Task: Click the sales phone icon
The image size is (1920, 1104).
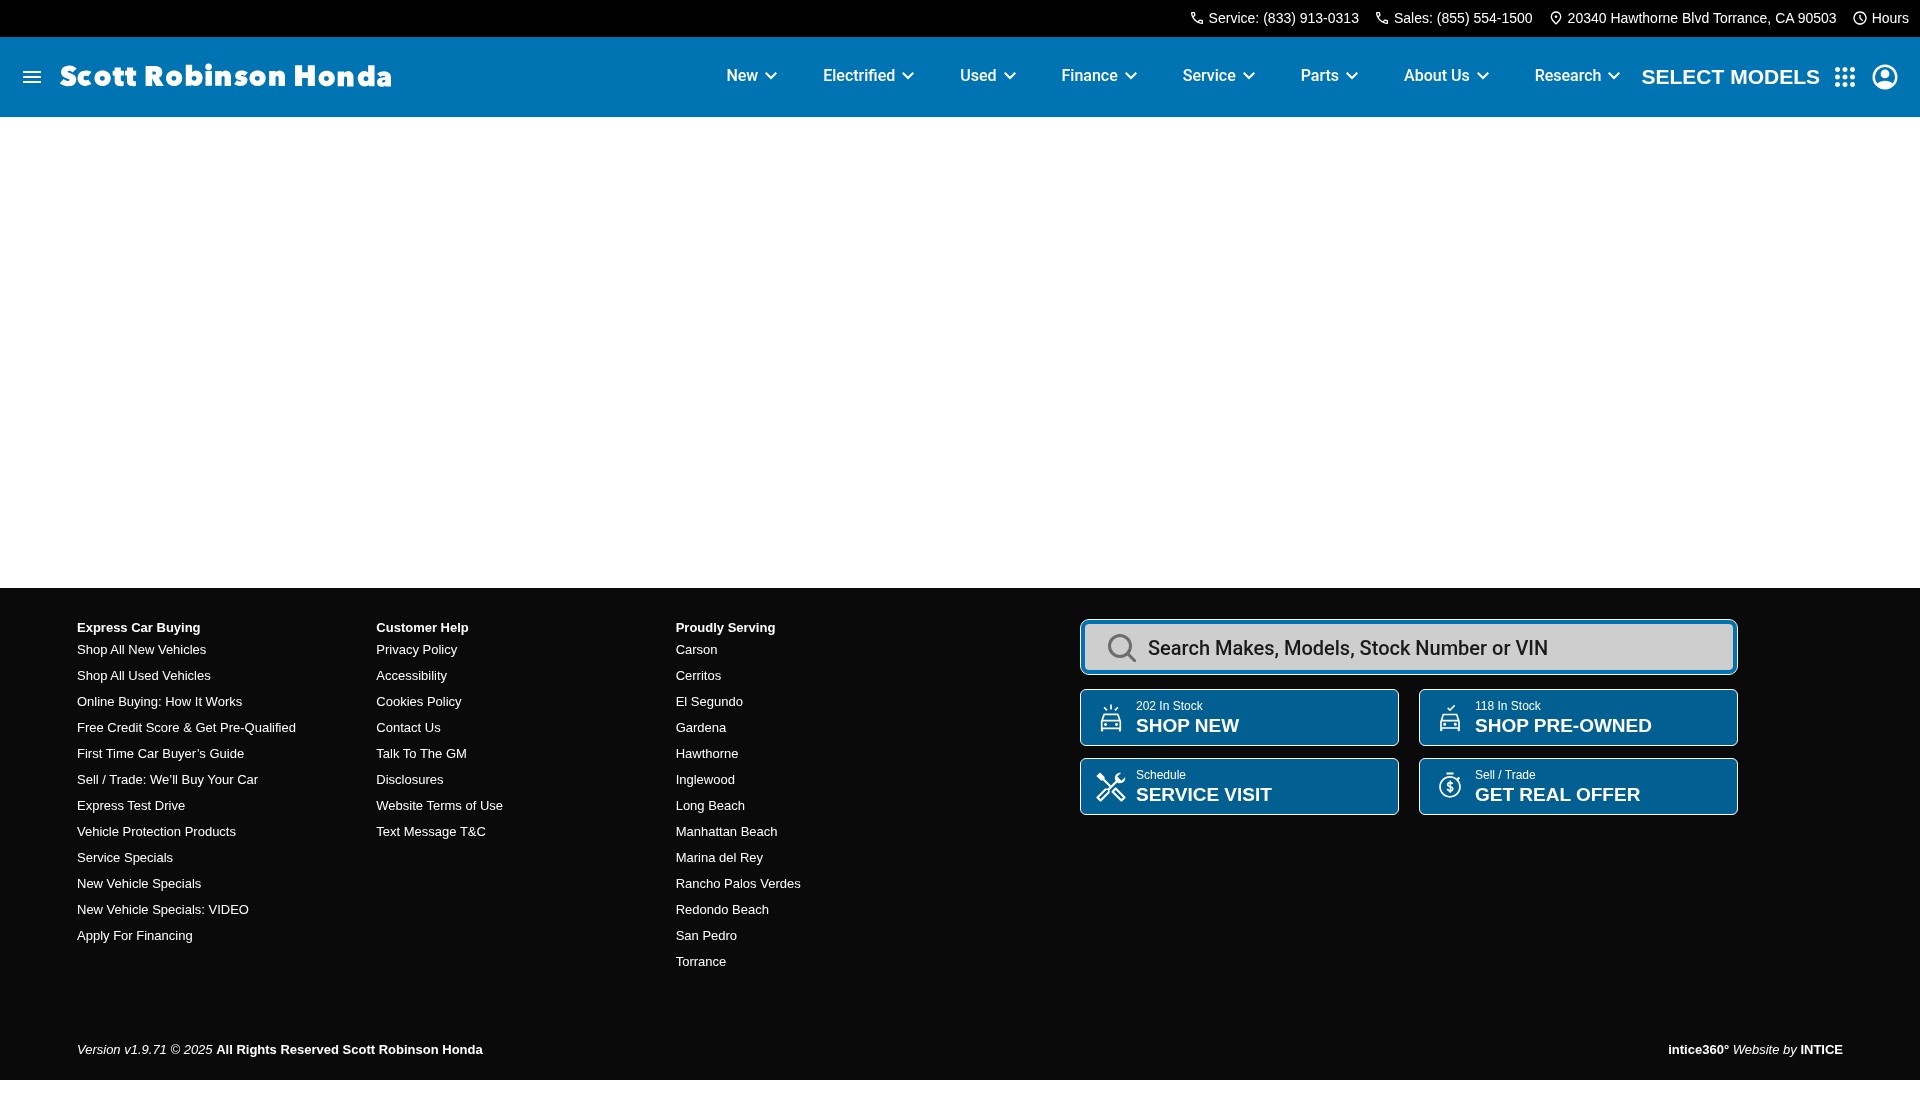Action: tap(1382, 18)
